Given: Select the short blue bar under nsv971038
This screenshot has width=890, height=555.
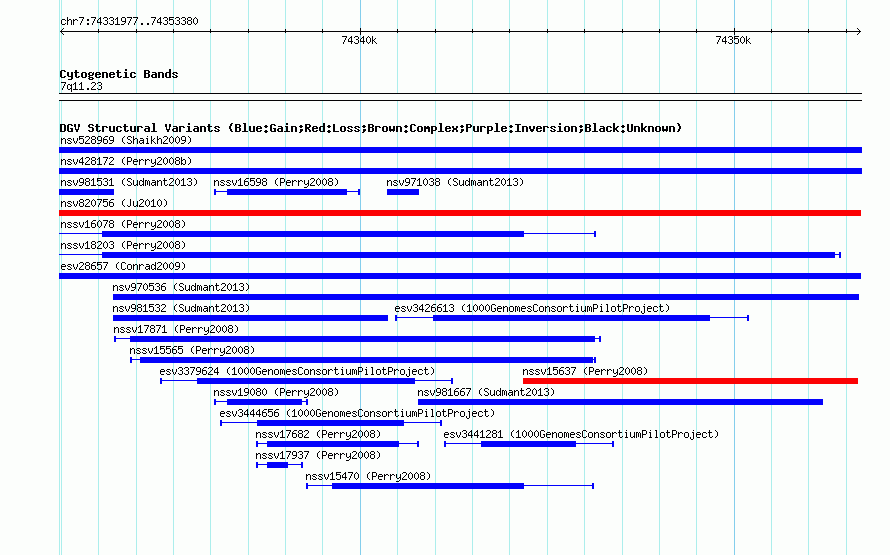Looking at the screenshot, I should 403,192.
